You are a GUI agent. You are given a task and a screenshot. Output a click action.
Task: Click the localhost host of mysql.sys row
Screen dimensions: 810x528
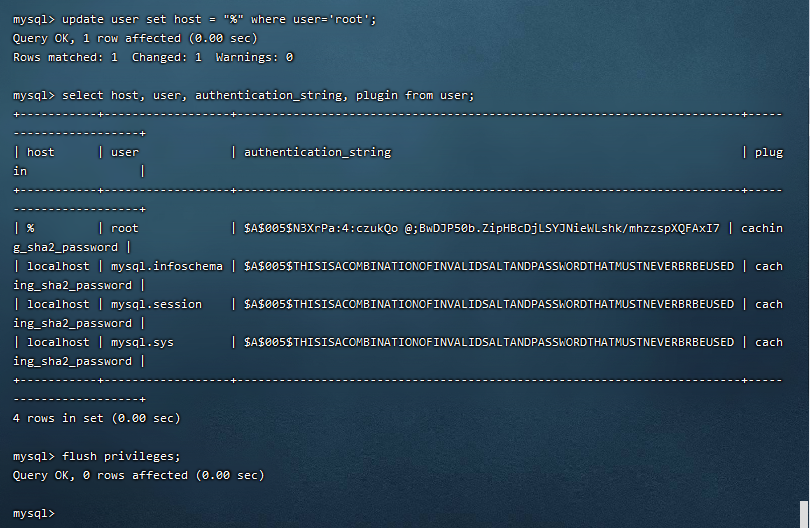pos(58,342)
